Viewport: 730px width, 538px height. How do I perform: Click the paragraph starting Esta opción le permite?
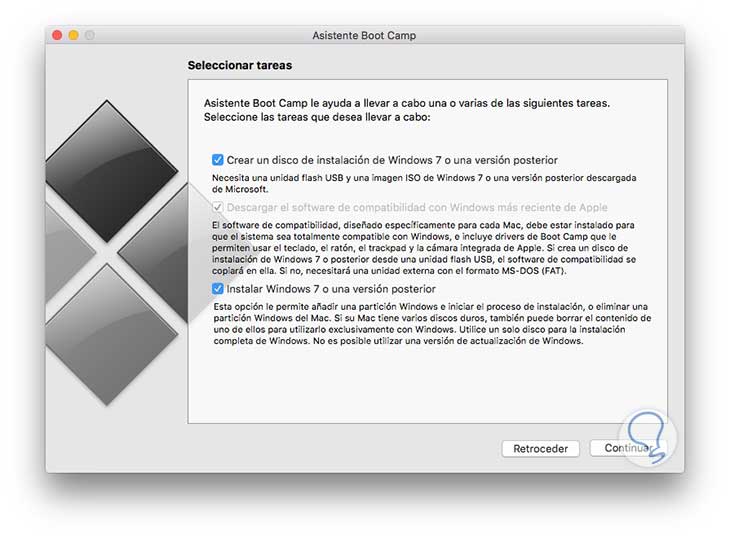pyautogui.click(x=432, y=323)
